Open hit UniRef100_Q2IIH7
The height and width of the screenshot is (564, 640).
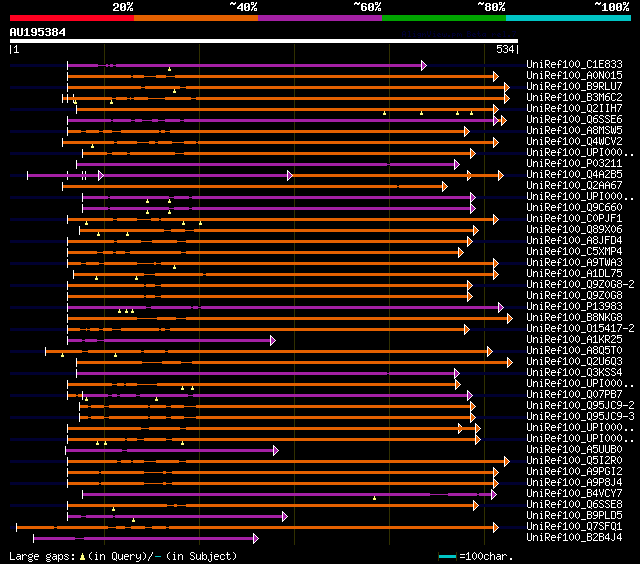[x=574, y=108]
